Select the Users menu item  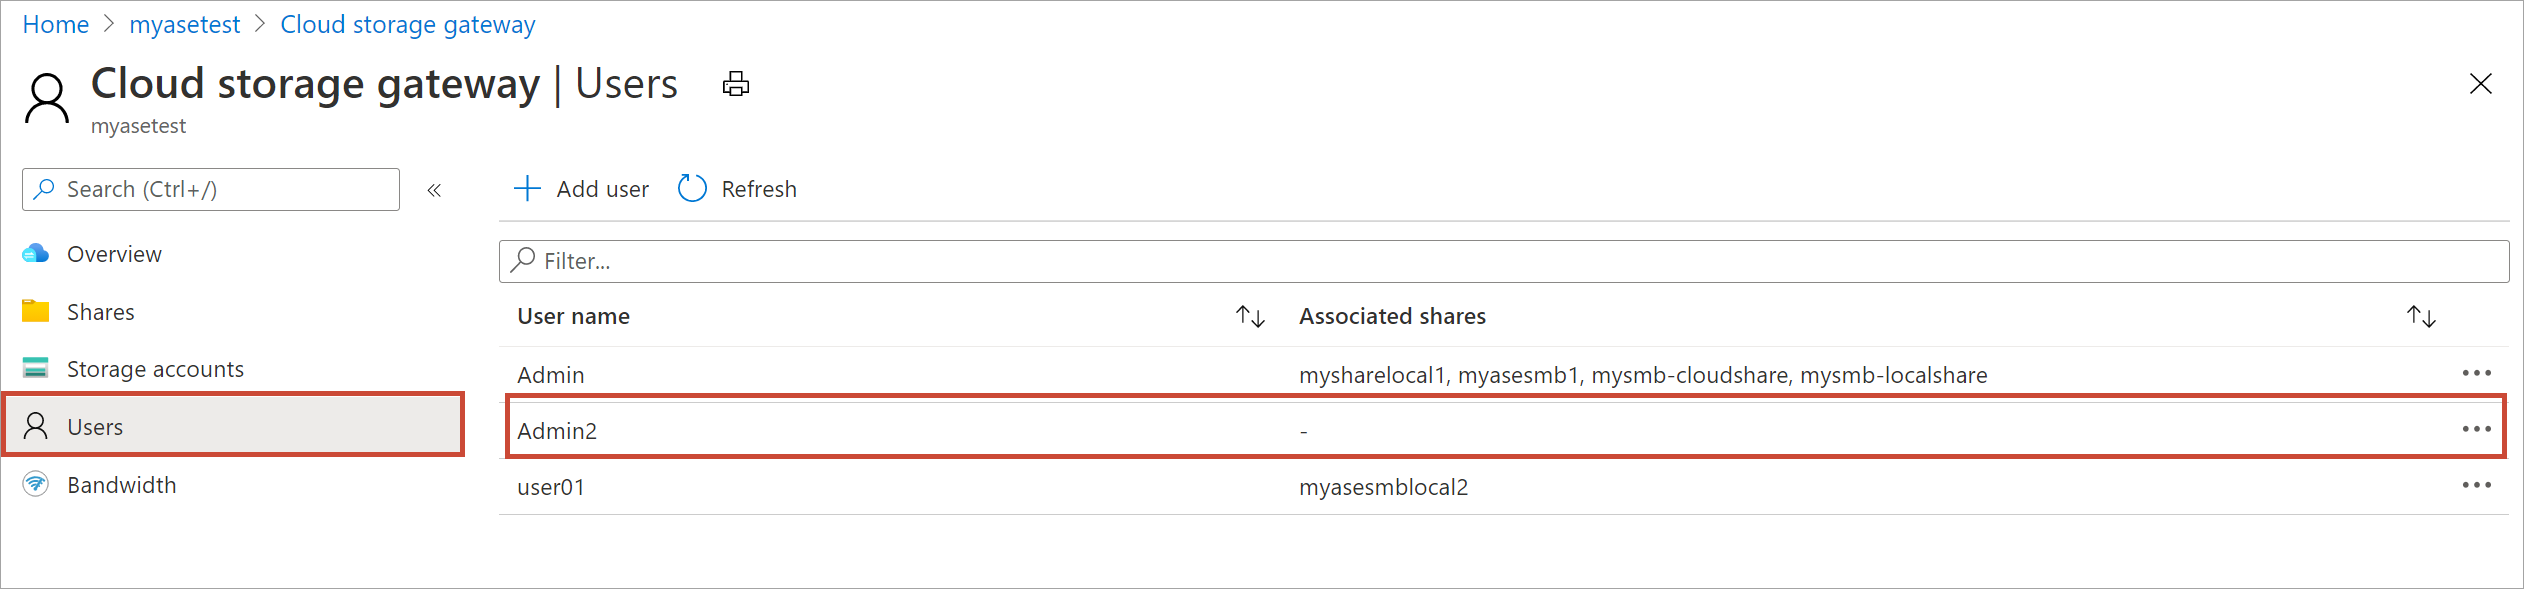[x=232, y=426]
